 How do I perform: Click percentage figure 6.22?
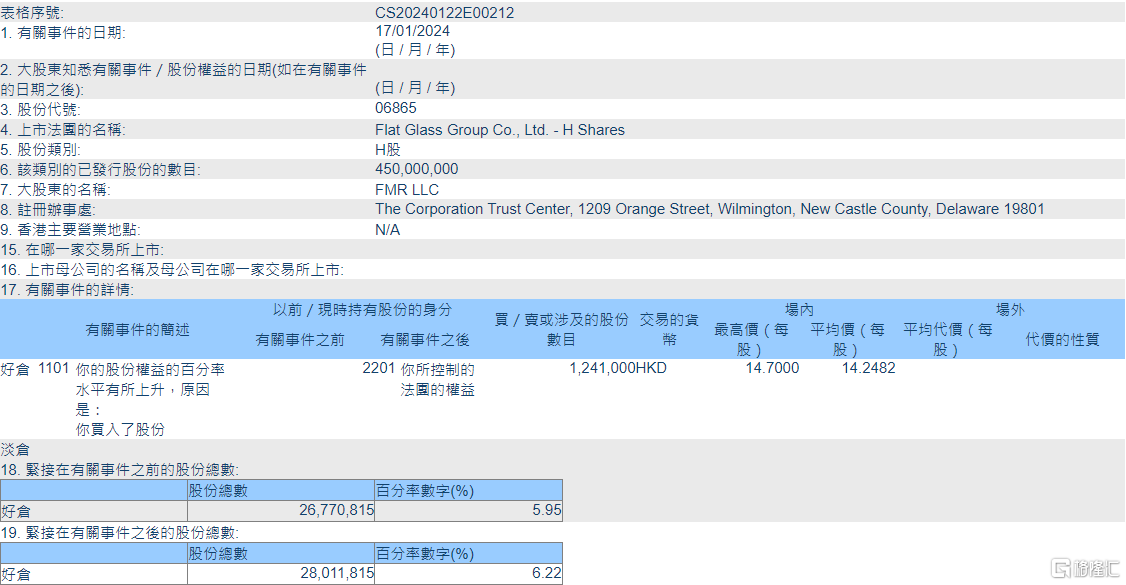click(547, 574)
